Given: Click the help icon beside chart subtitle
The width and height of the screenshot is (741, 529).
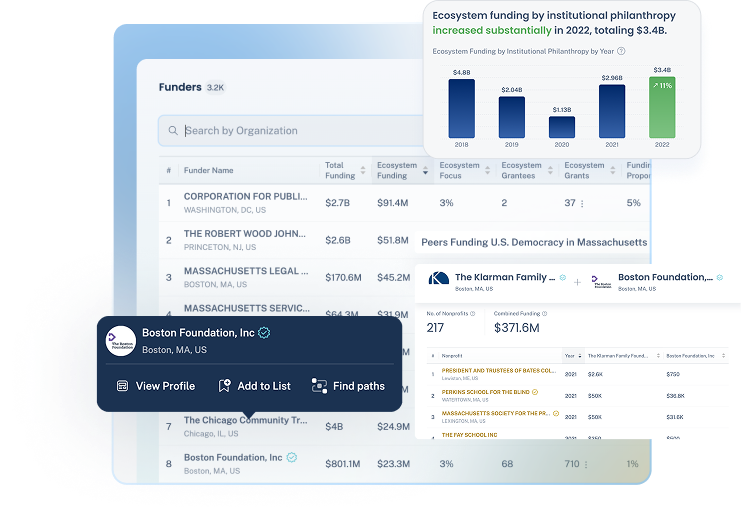Looking at the screenshot, I should (x=621, y=51).
